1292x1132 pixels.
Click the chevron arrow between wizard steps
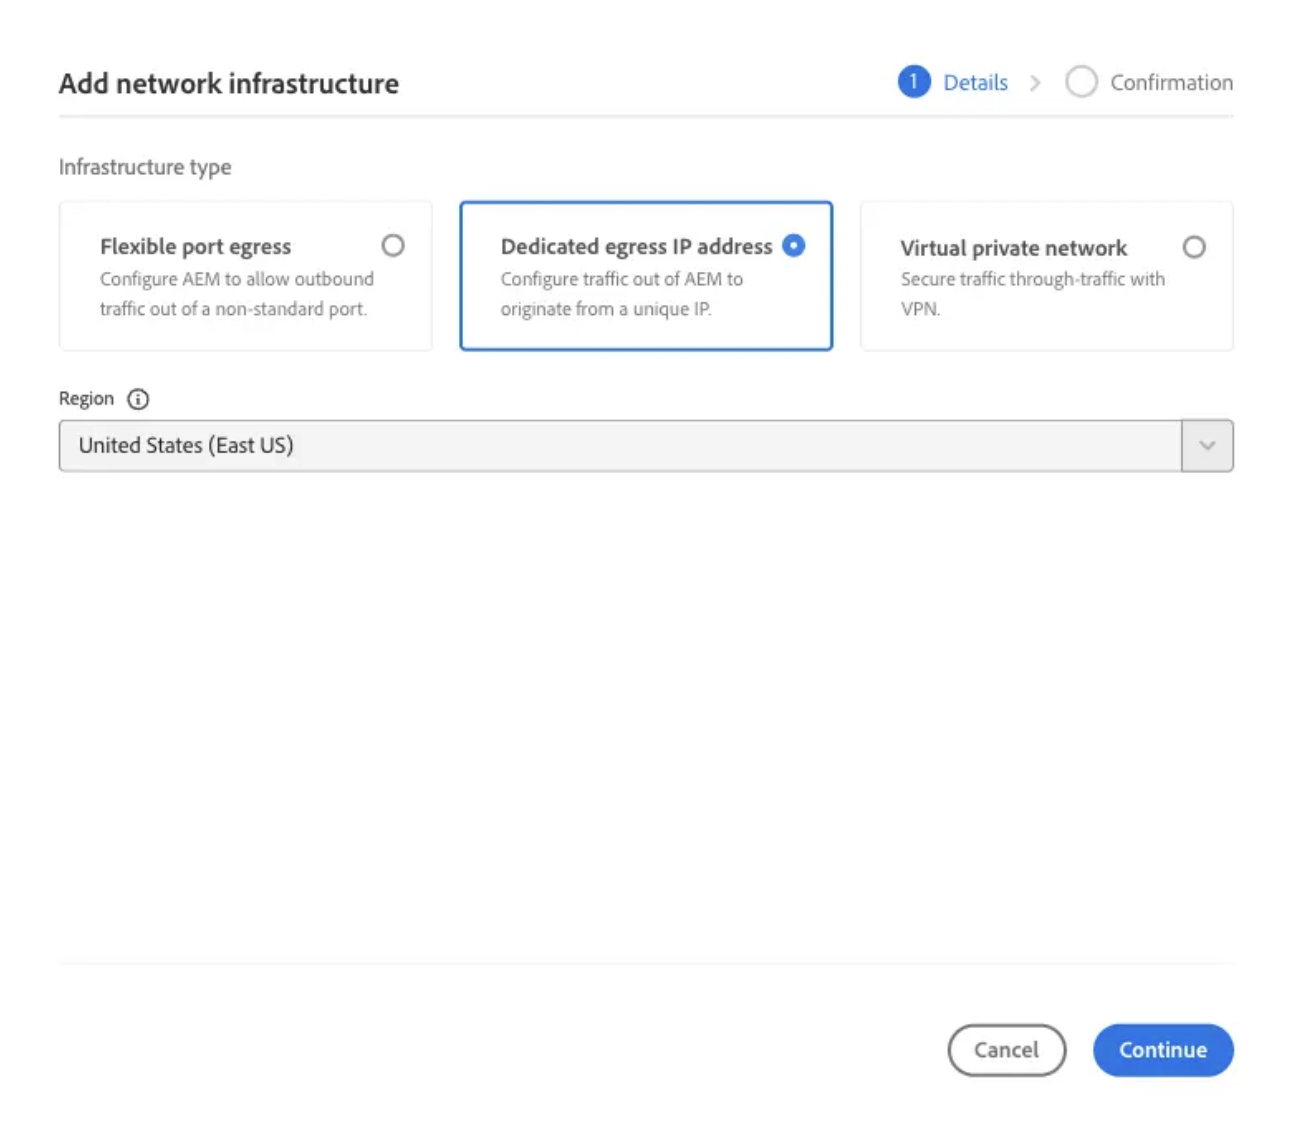[1035, 83]
